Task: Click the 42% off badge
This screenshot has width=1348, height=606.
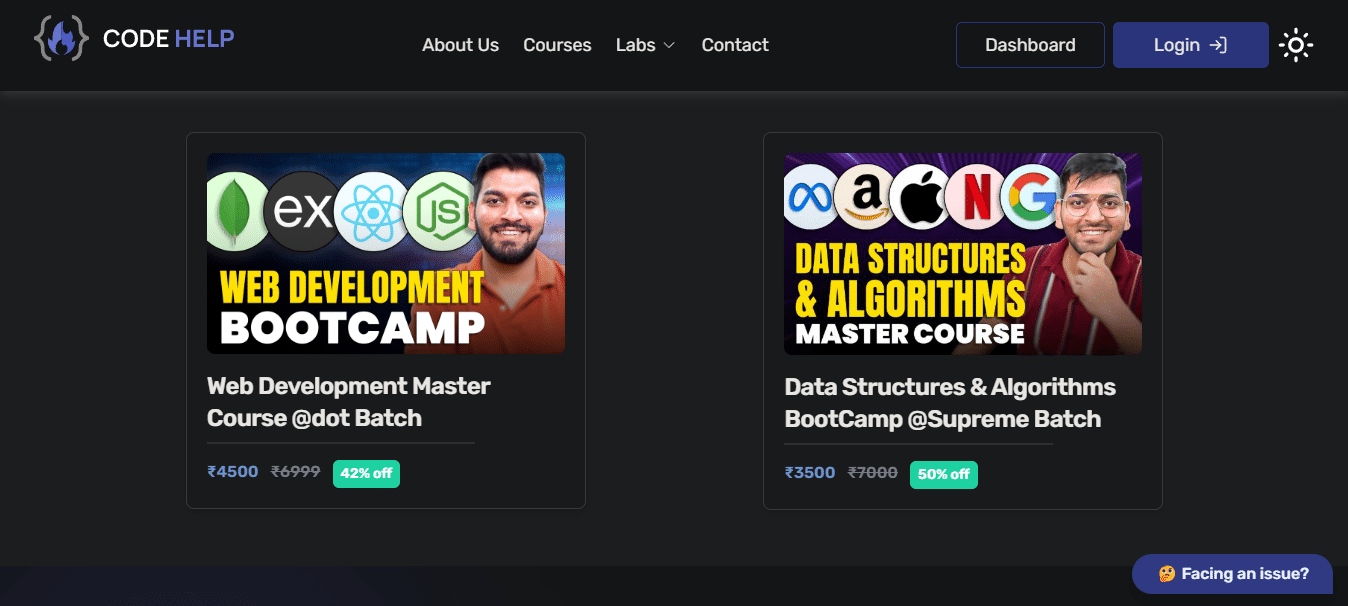Action: [366, 473]
